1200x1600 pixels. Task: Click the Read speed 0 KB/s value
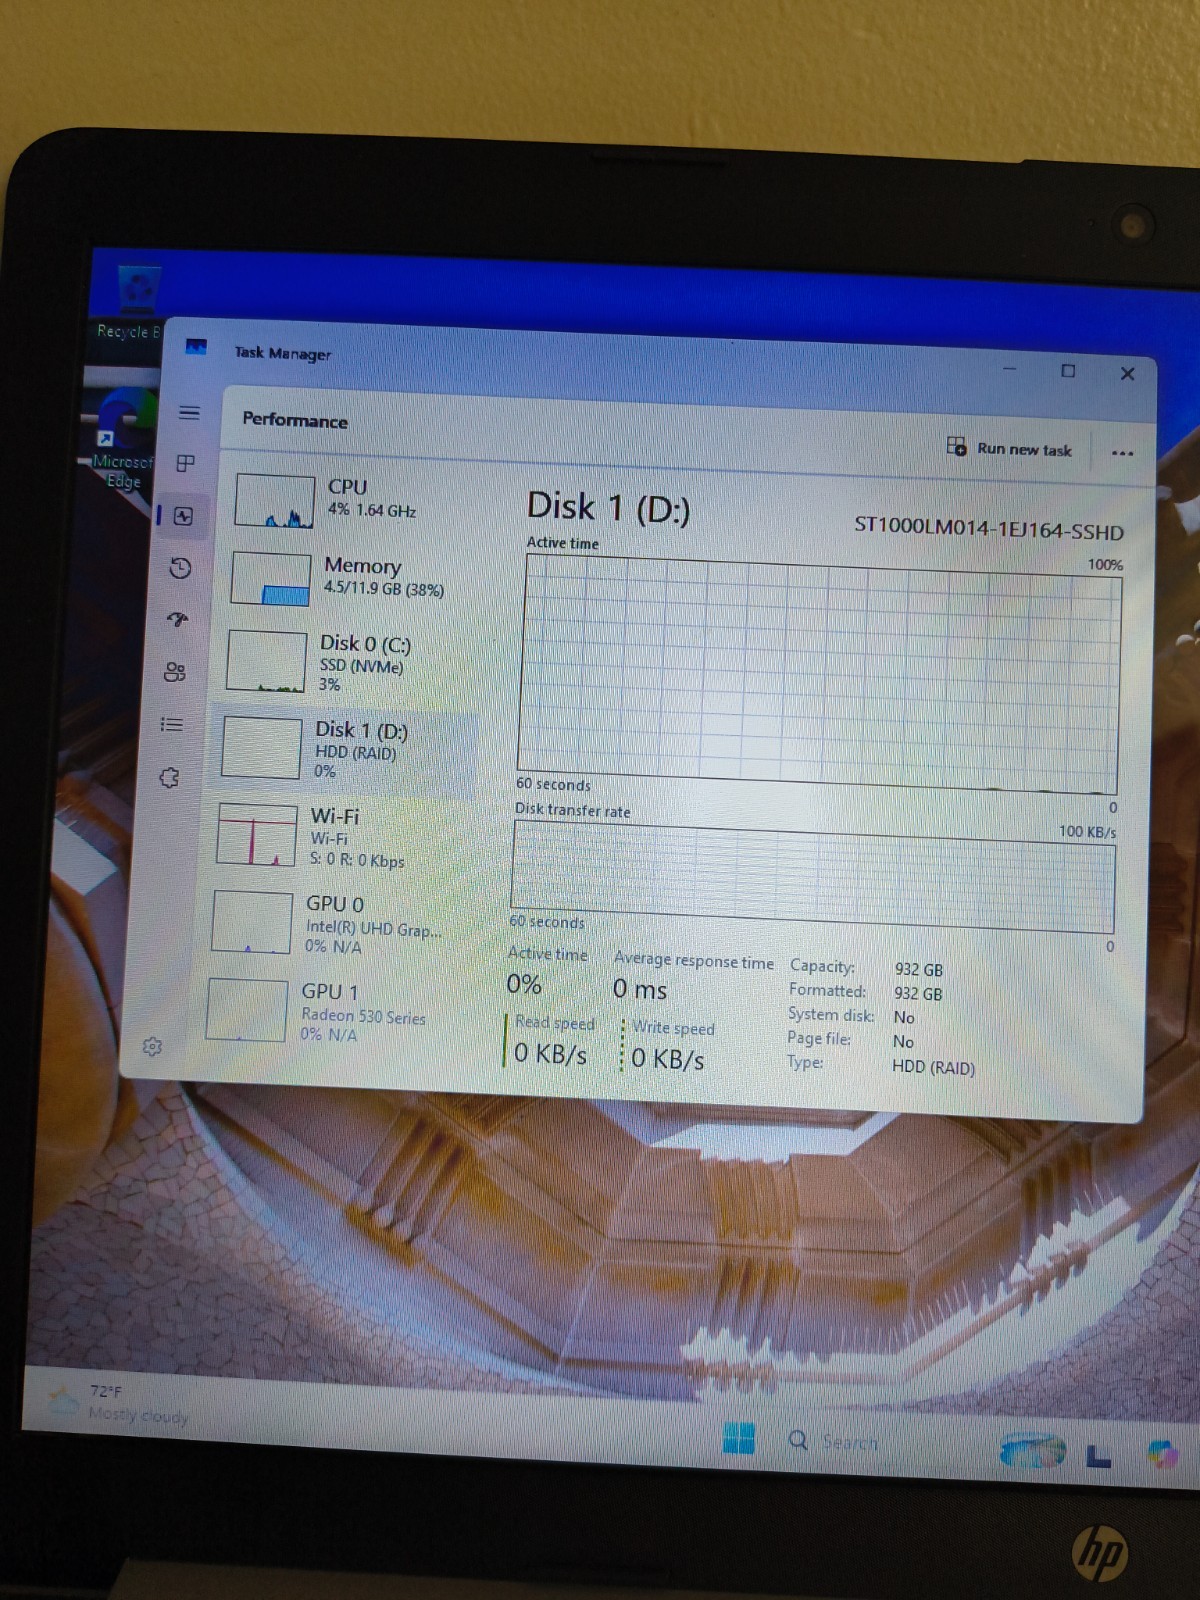[550, 1053]
